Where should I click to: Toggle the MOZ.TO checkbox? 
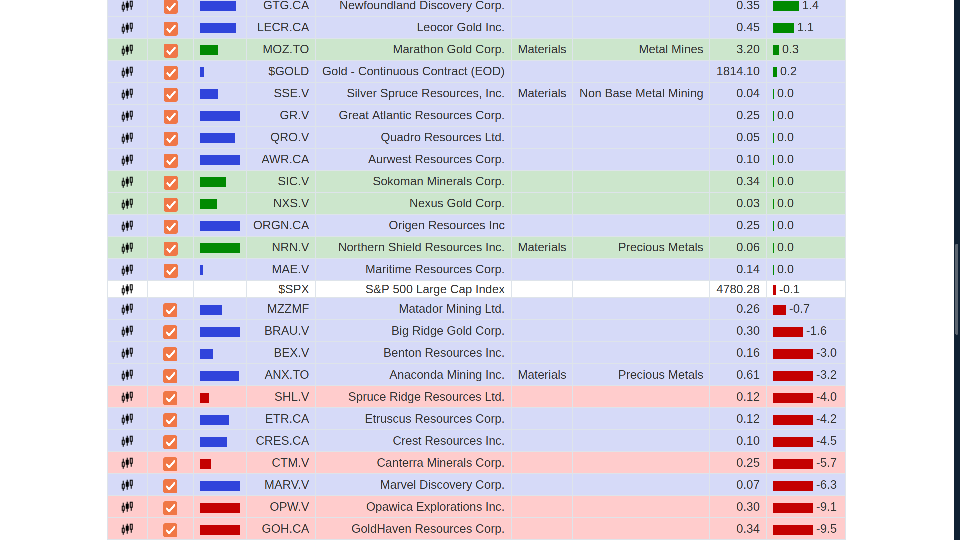170,51
